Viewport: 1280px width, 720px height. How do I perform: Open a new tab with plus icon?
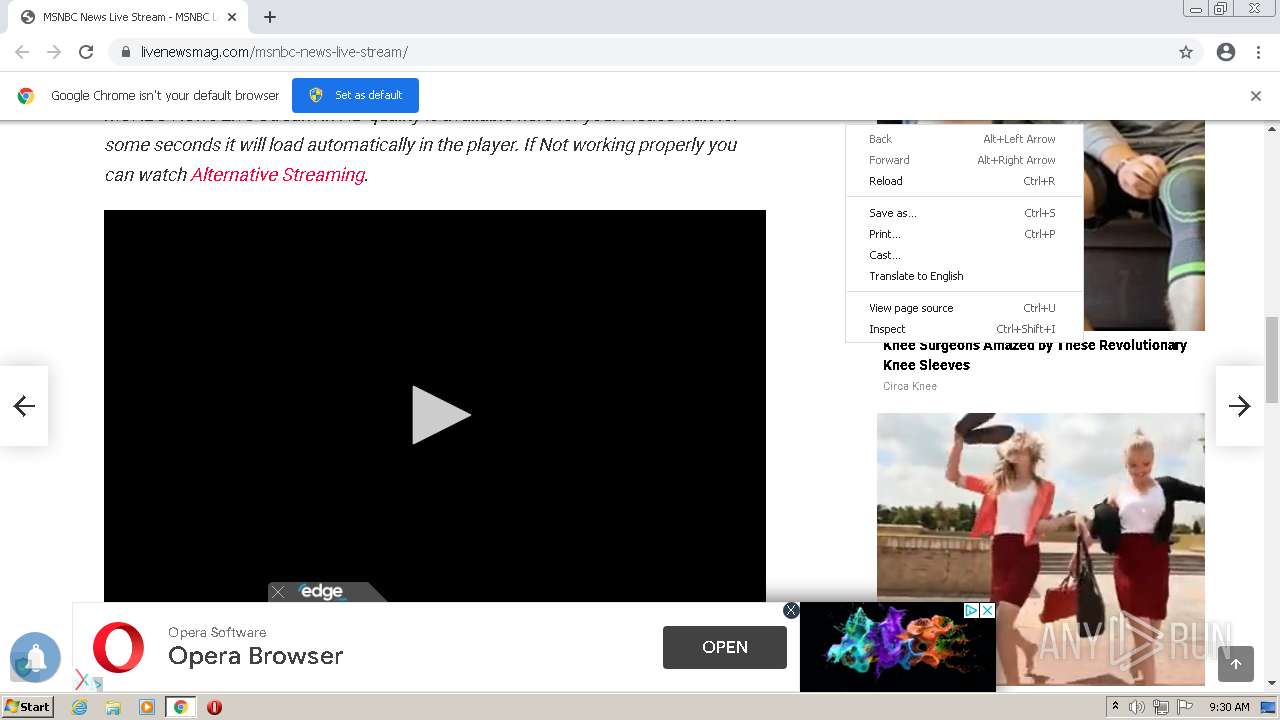pos(270,17)
